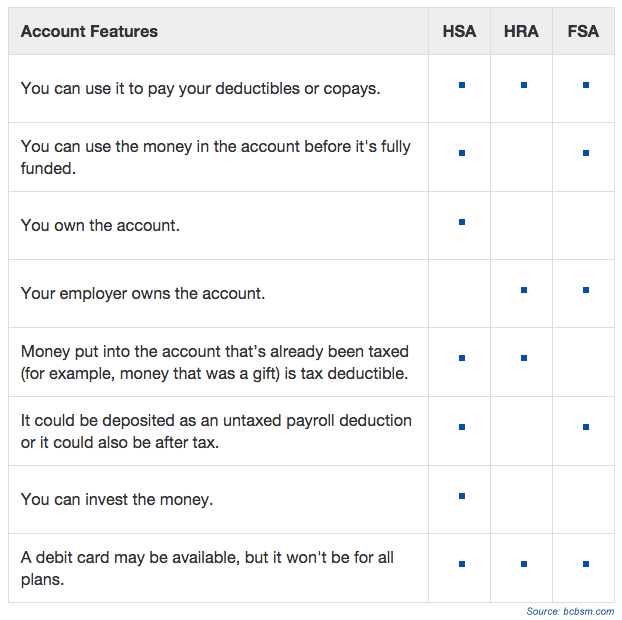Click HRA marker for debit card row
The height and width of the screenshot is (620, 622).
[524, 564]
